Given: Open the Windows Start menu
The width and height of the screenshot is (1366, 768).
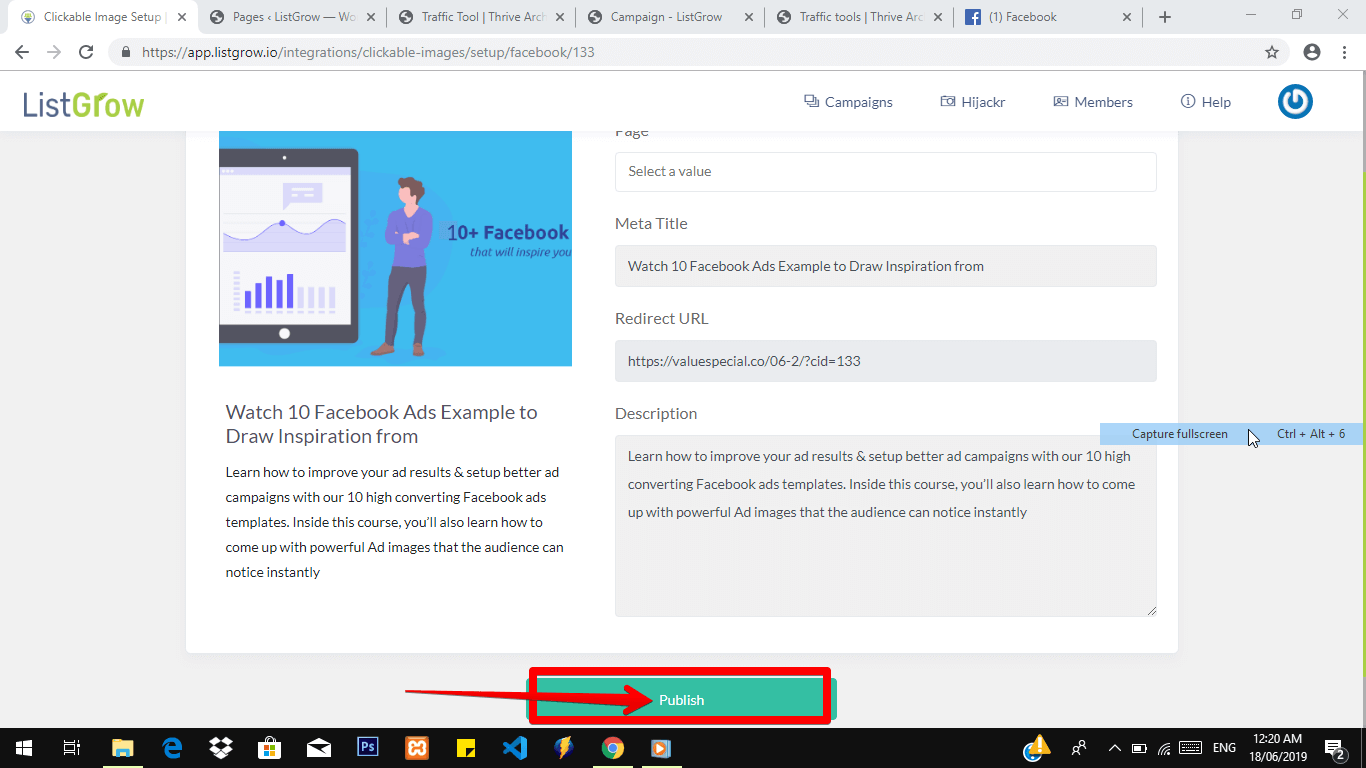Looking at the screenshot, I should pos(23,748).
